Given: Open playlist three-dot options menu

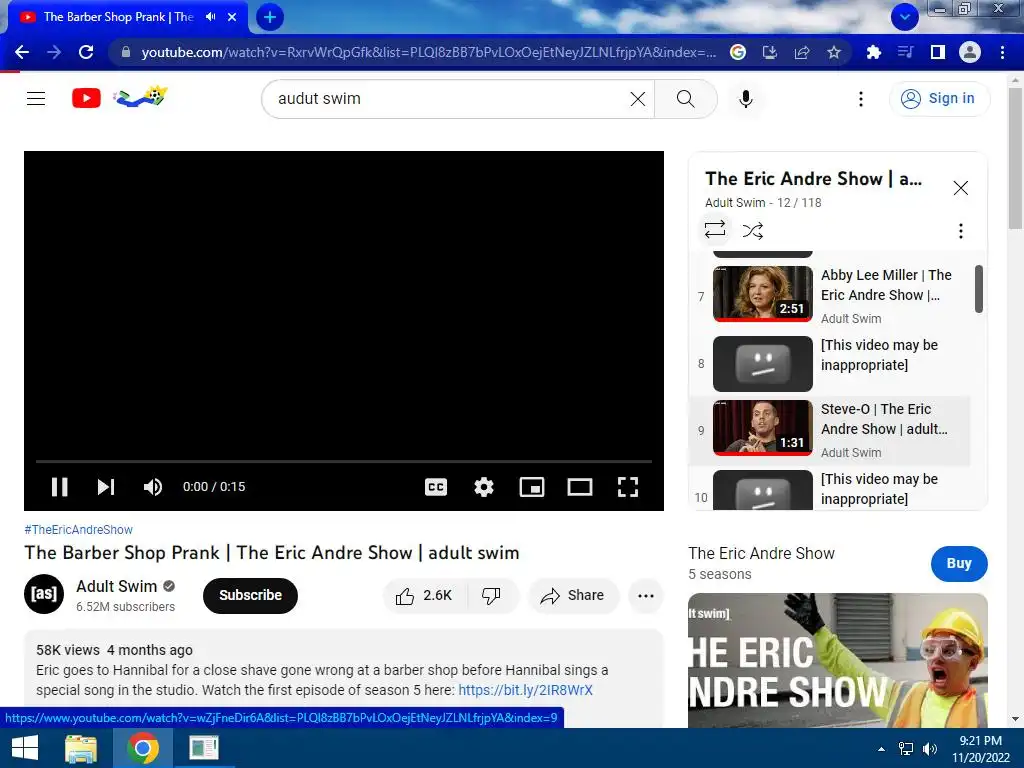Looking at the screenshot, I should [x=960, y=231].
